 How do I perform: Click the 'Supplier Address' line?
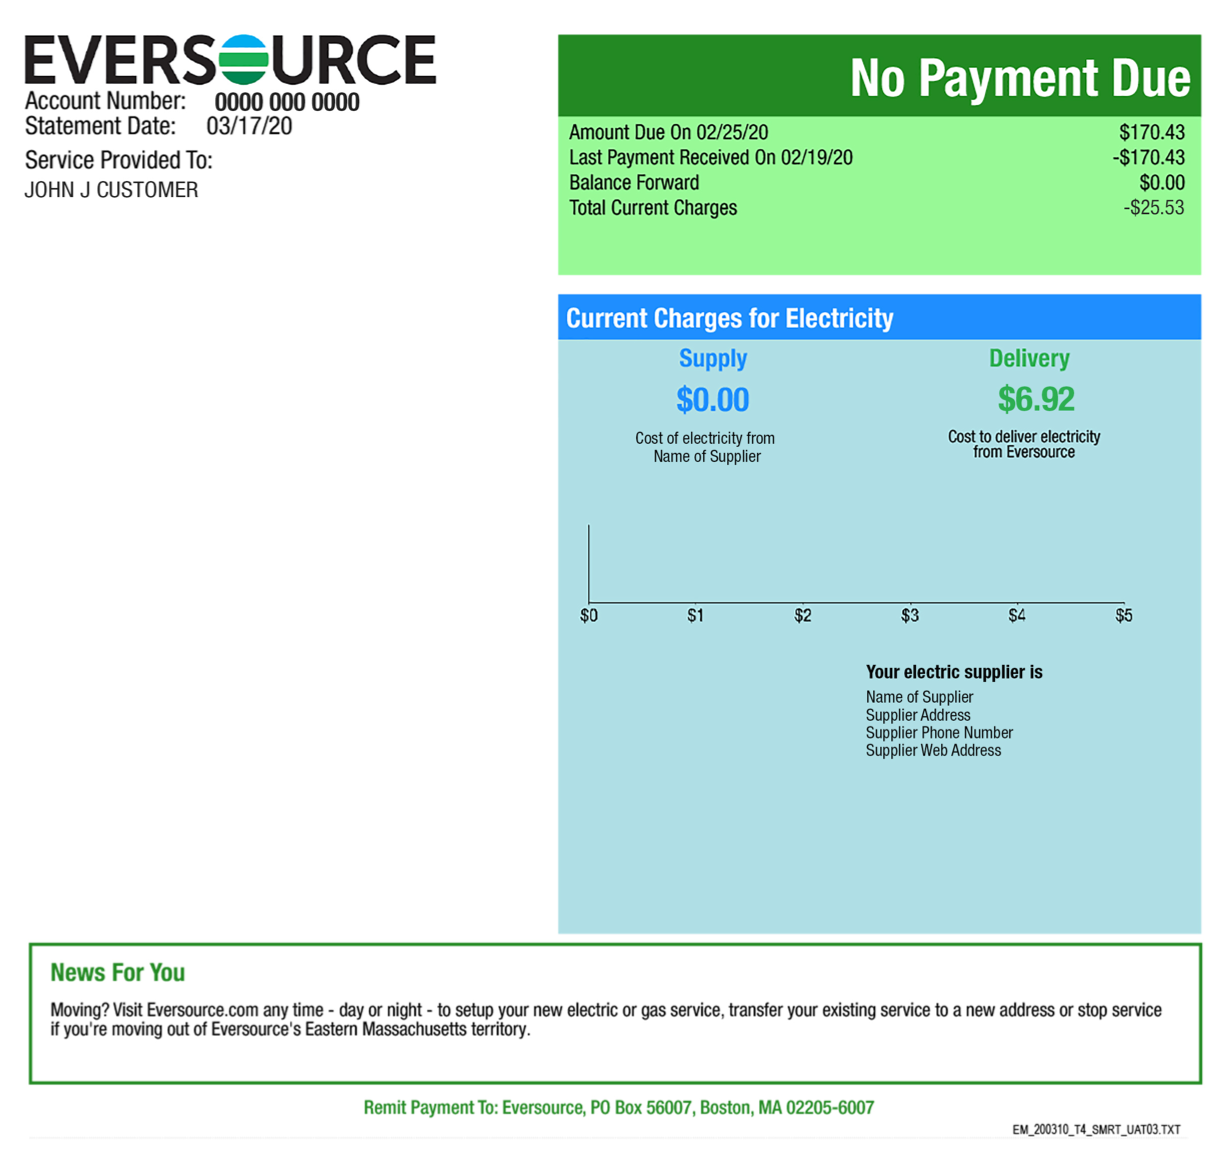tap(918, 715)
